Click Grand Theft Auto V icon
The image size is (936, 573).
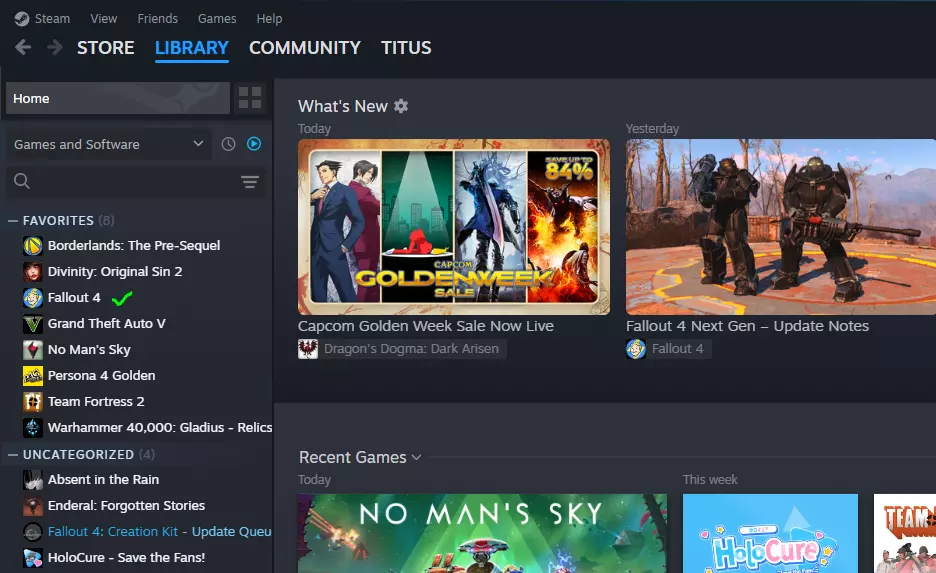point(33,324)
